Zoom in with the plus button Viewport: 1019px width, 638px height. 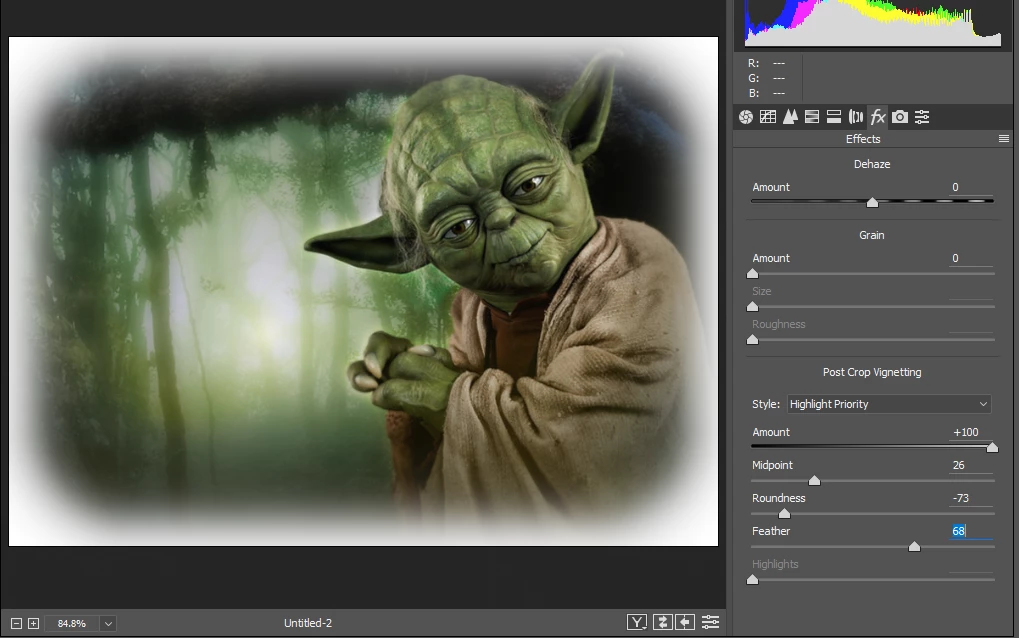pos(34,624)
